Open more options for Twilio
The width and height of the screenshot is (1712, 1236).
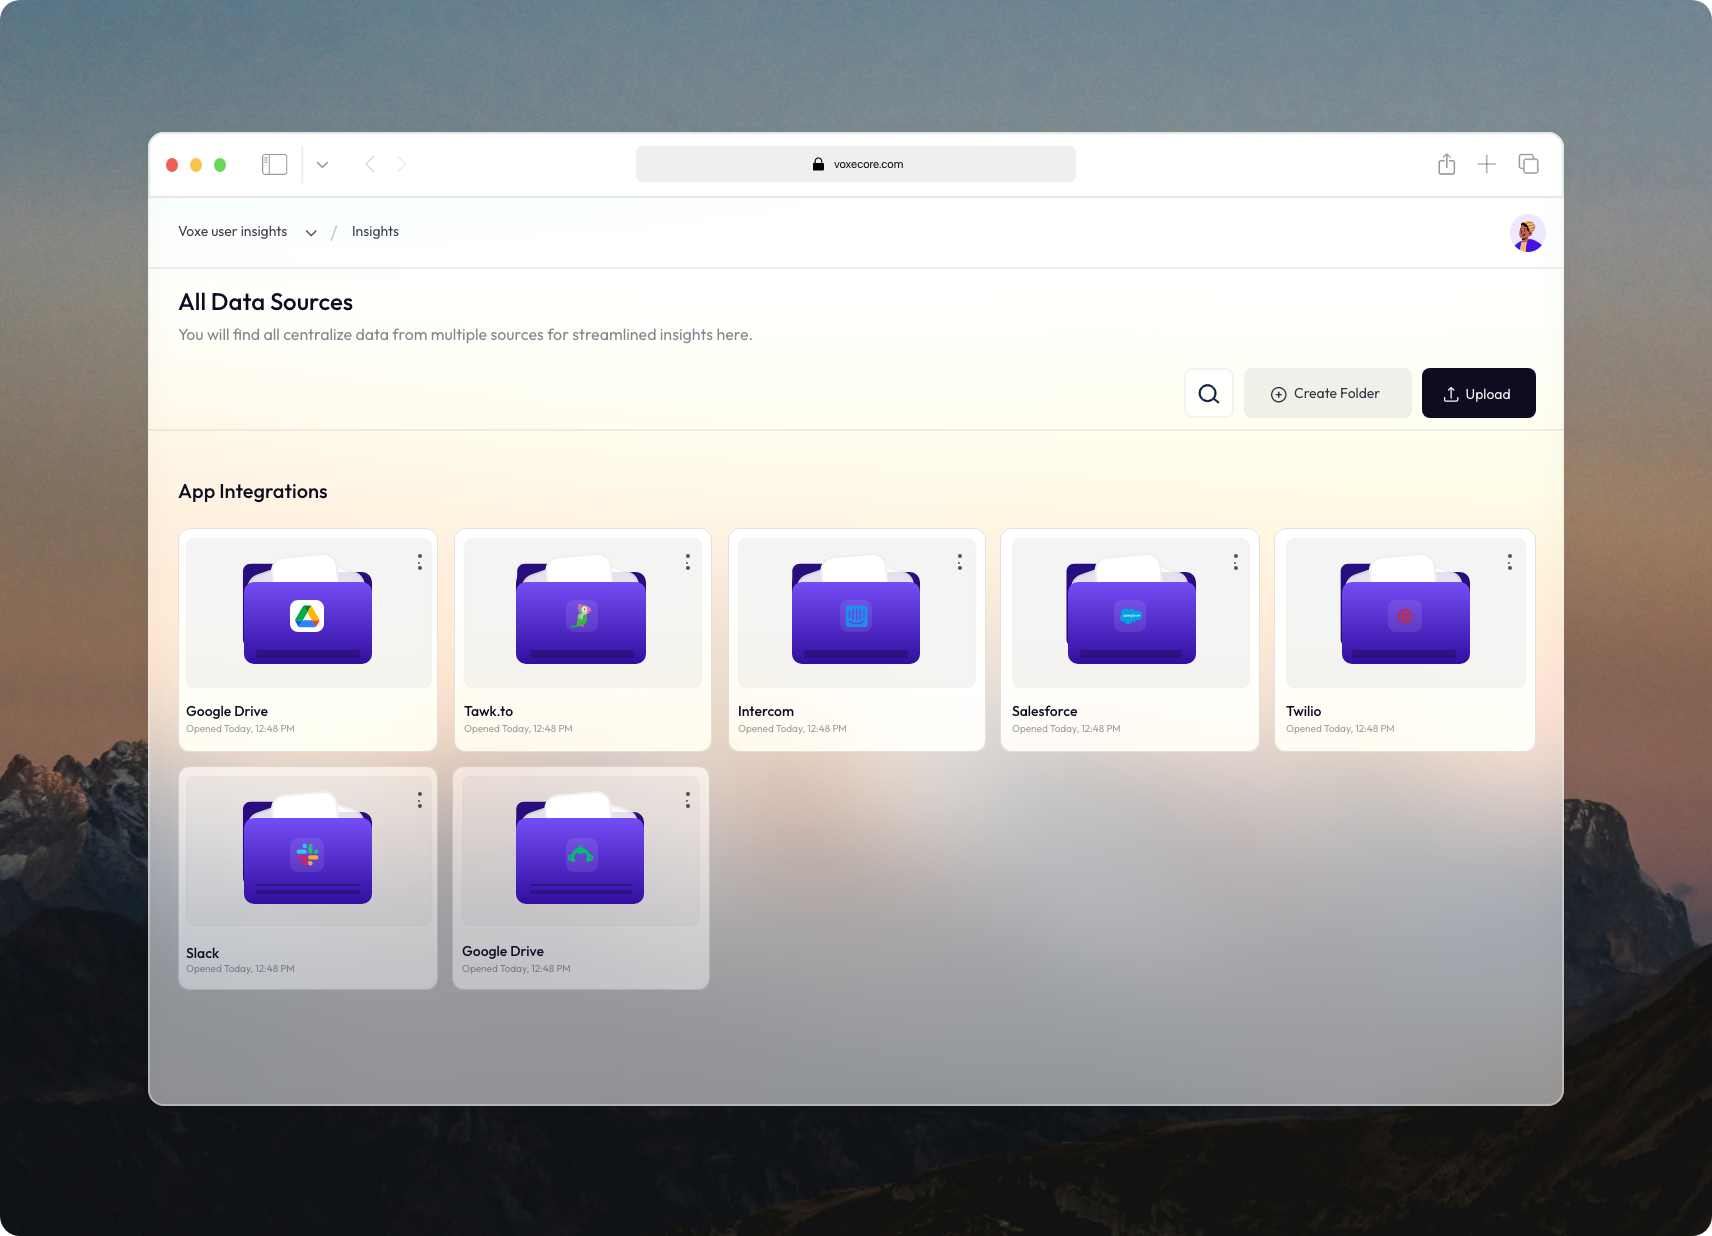(x=1509, y=562)
